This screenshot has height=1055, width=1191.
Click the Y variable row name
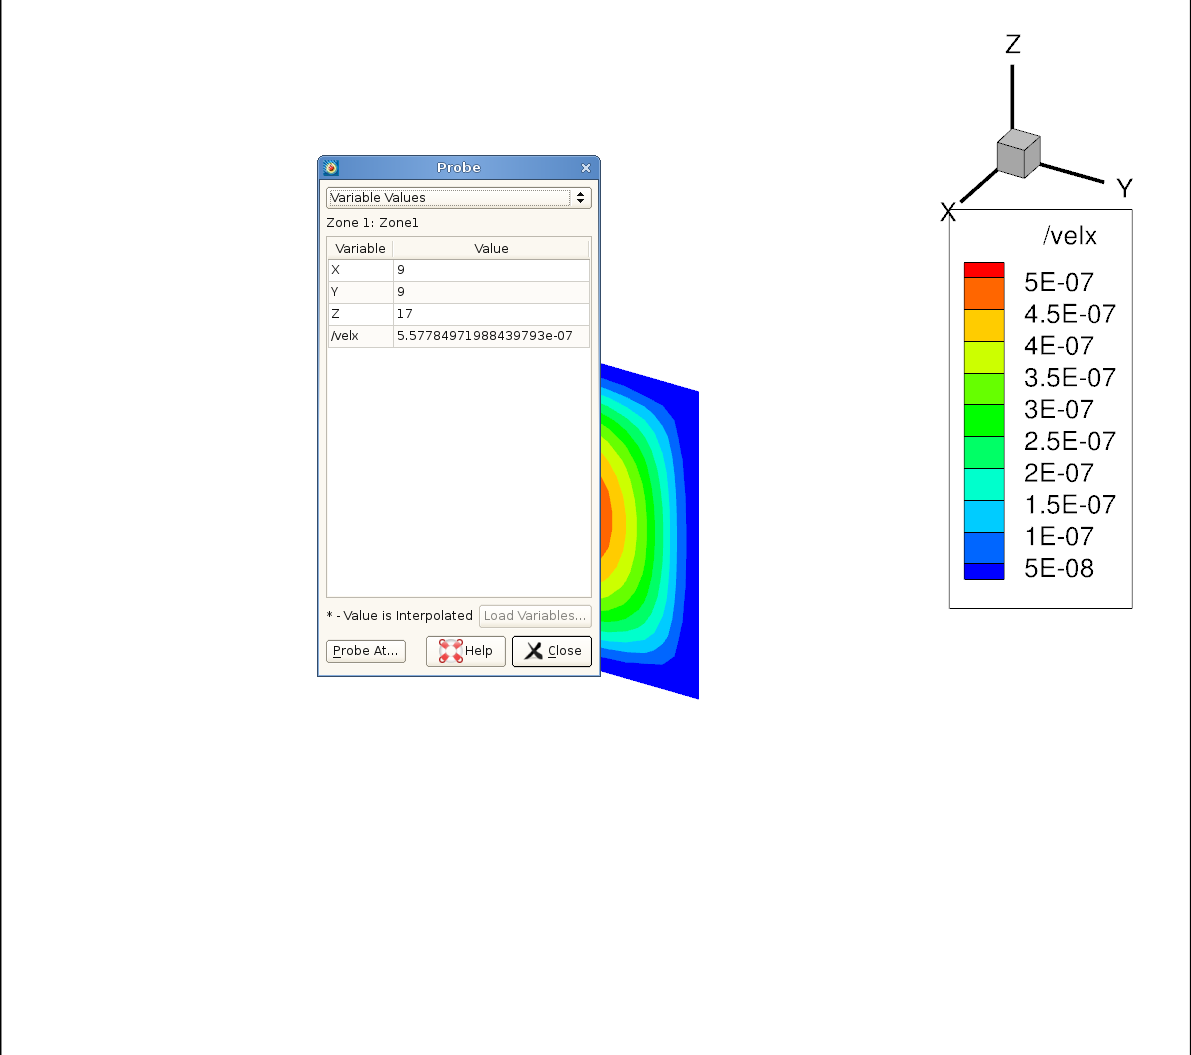360,292
